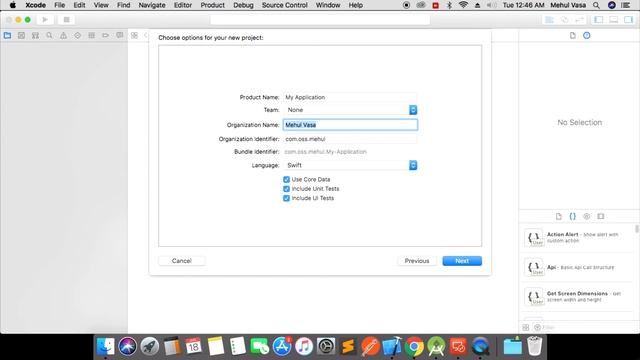
Task: Uncheck Use Core Data
Action: [286, 179]
